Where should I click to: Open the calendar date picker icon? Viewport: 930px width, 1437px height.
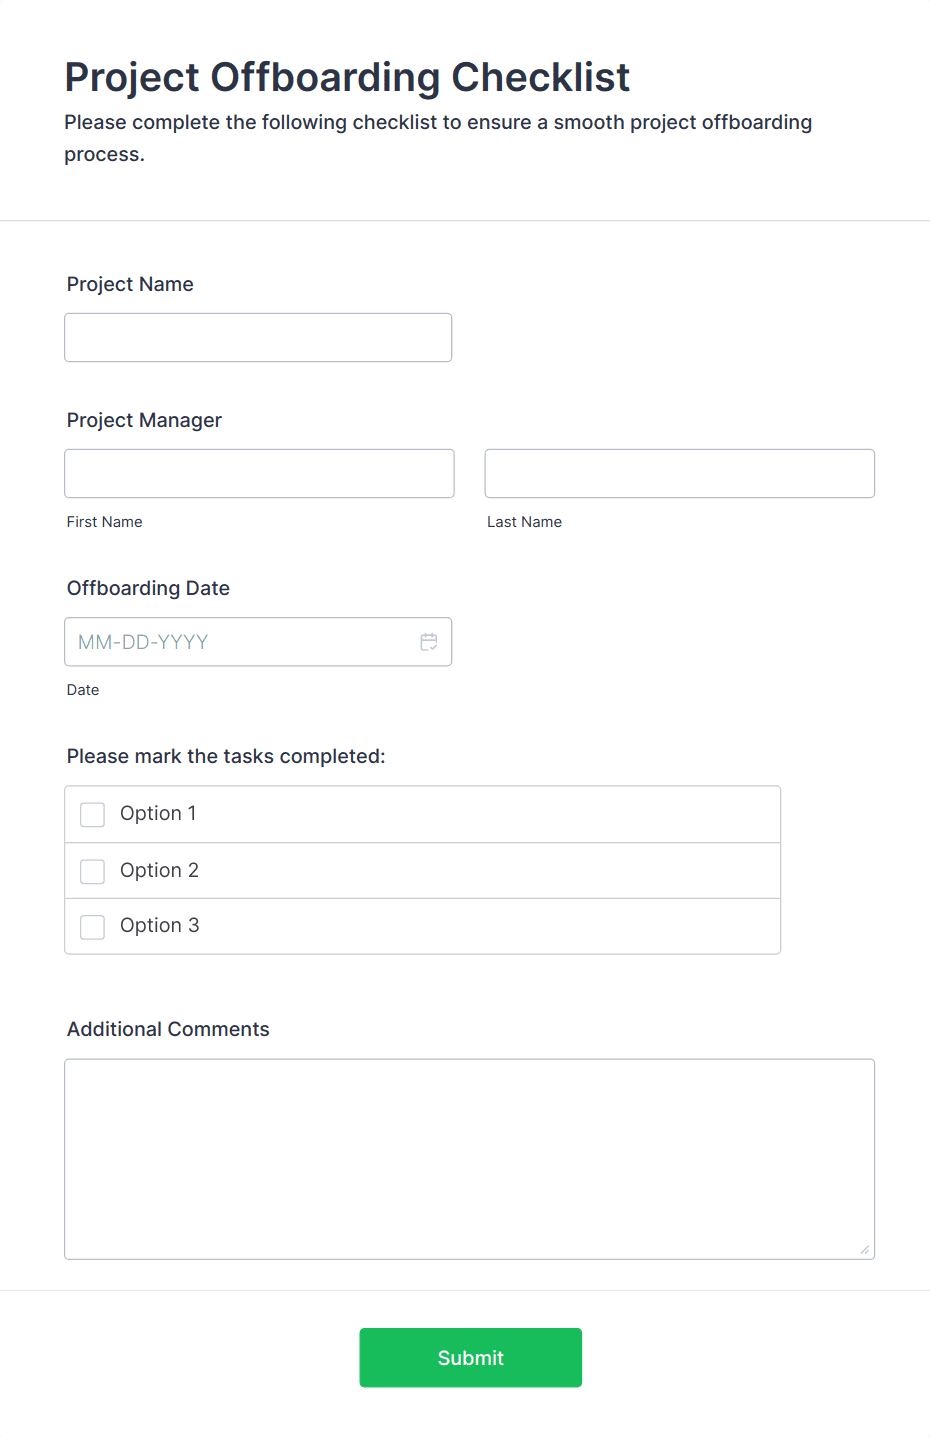pyautogui.click(x=429, y=642)
